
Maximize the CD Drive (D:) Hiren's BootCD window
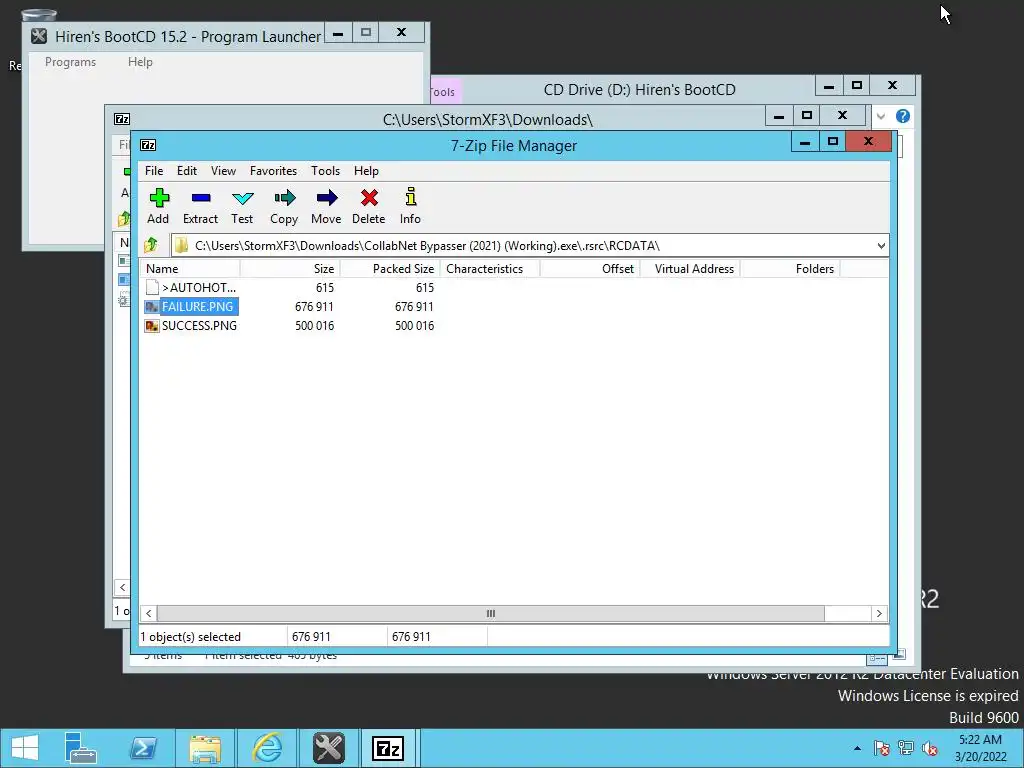click(857, 86)
